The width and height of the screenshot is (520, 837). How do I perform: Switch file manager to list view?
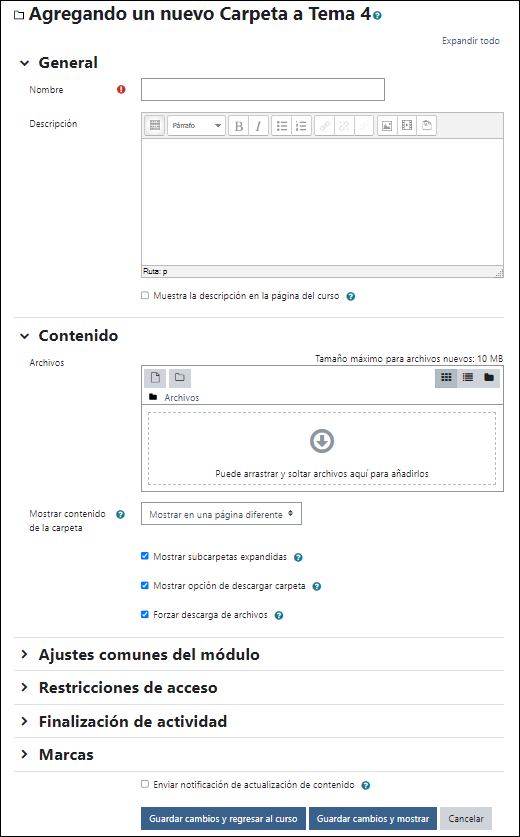468,378
